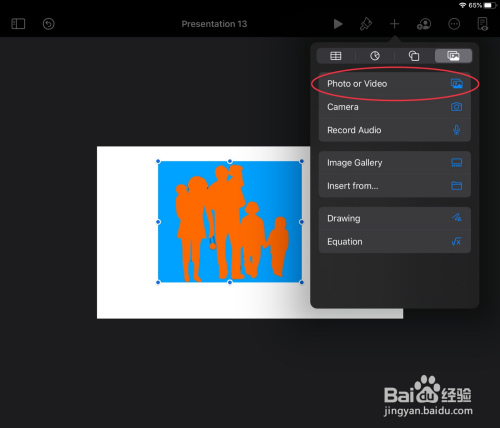The width and height of the screenshot is (500, 428).
Task: Open the slide navigator sidebar icon
Action: [18, 24]
